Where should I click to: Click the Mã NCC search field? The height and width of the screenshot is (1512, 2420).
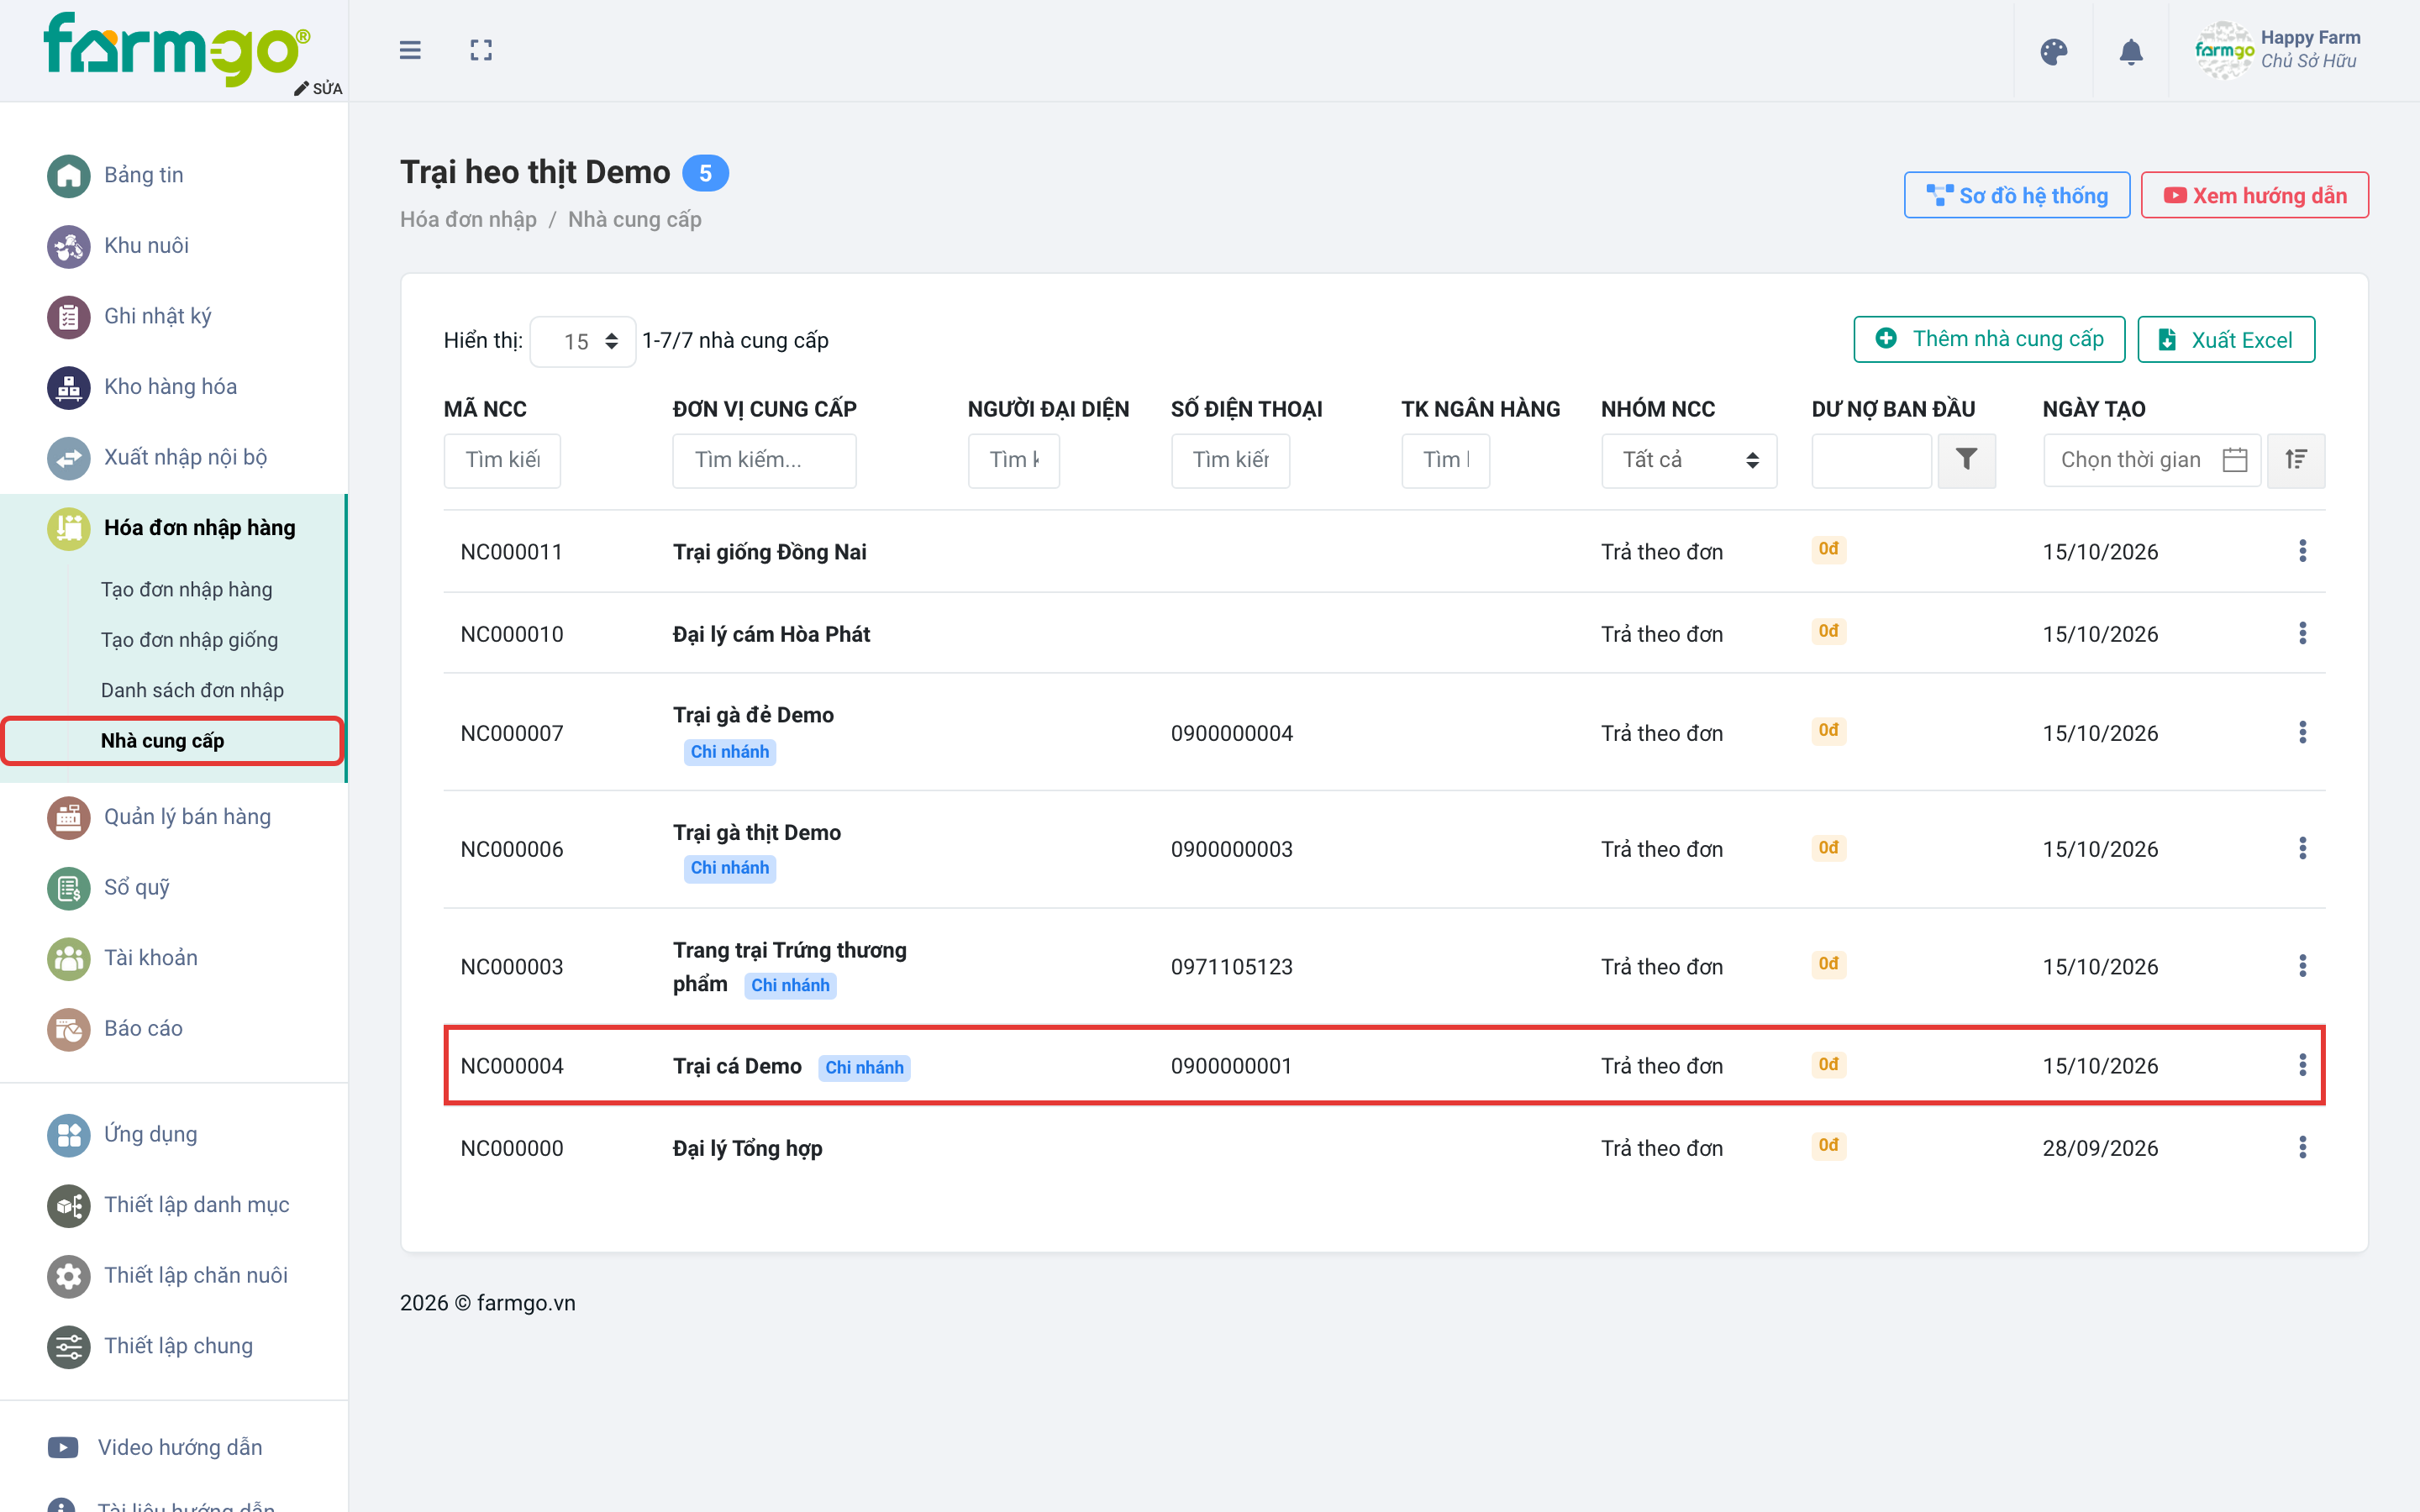click(x=502, y=460)
